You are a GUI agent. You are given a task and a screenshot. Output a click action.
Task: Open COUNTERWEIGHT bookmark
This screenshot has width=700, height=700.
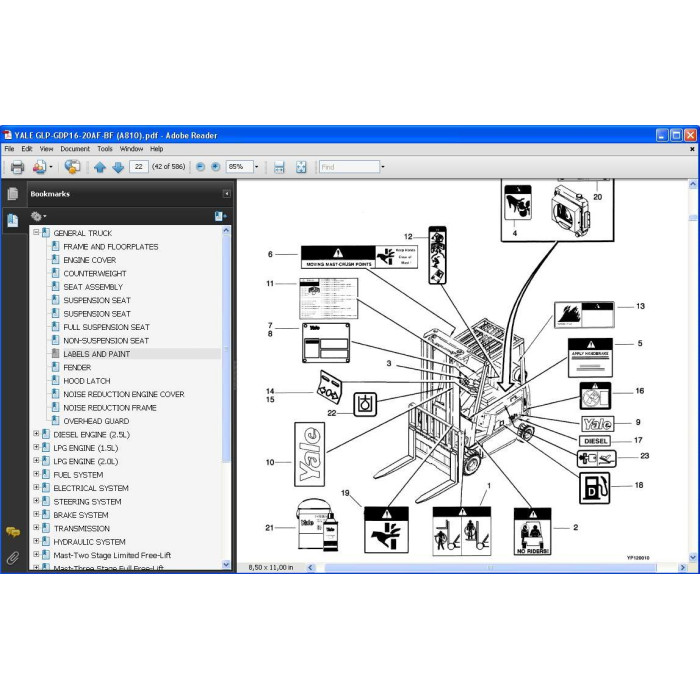(x=95, y=273)
